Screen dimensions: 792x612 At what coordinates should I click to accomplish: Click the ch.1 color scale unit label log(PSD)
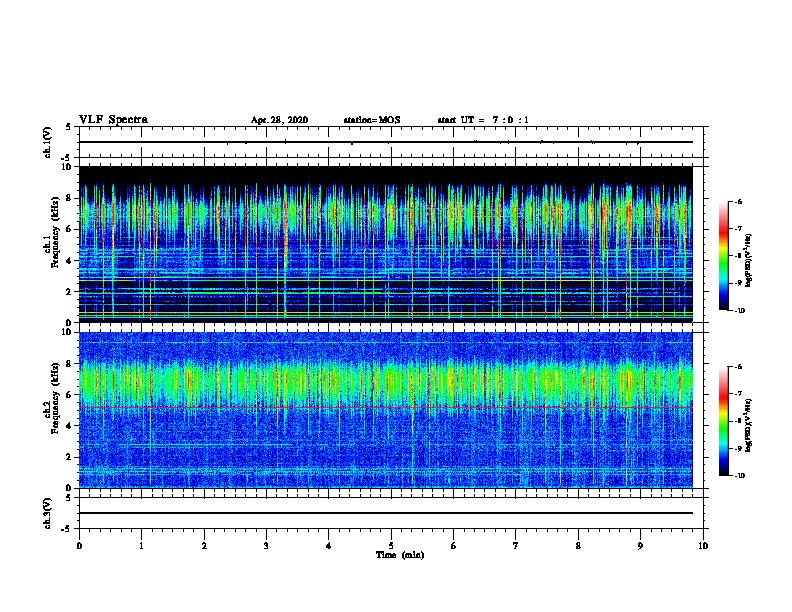click(749, 261)
